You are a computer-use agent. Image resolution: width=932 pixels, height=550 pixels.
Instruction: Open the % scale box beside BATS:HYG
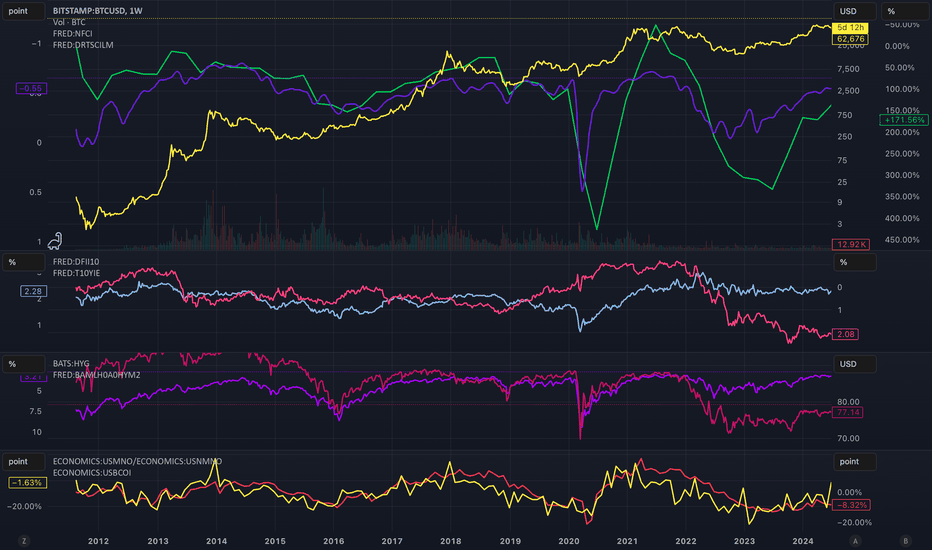pyautogui.click(x=23, y=364)
